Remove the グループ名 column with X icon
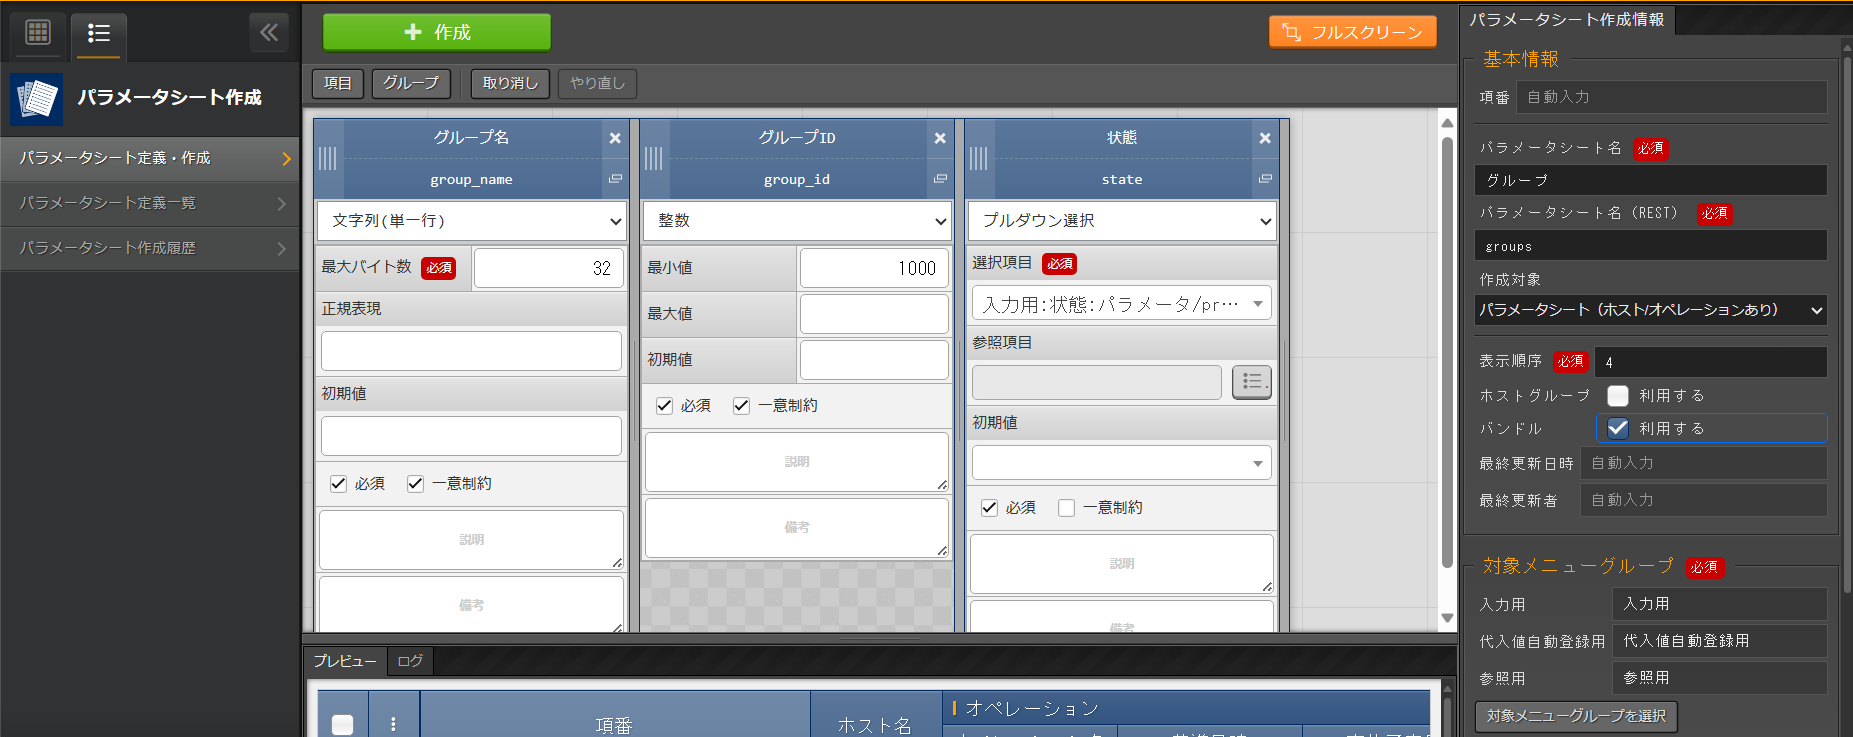The image size is (1853, 737). tap(615, 138)
